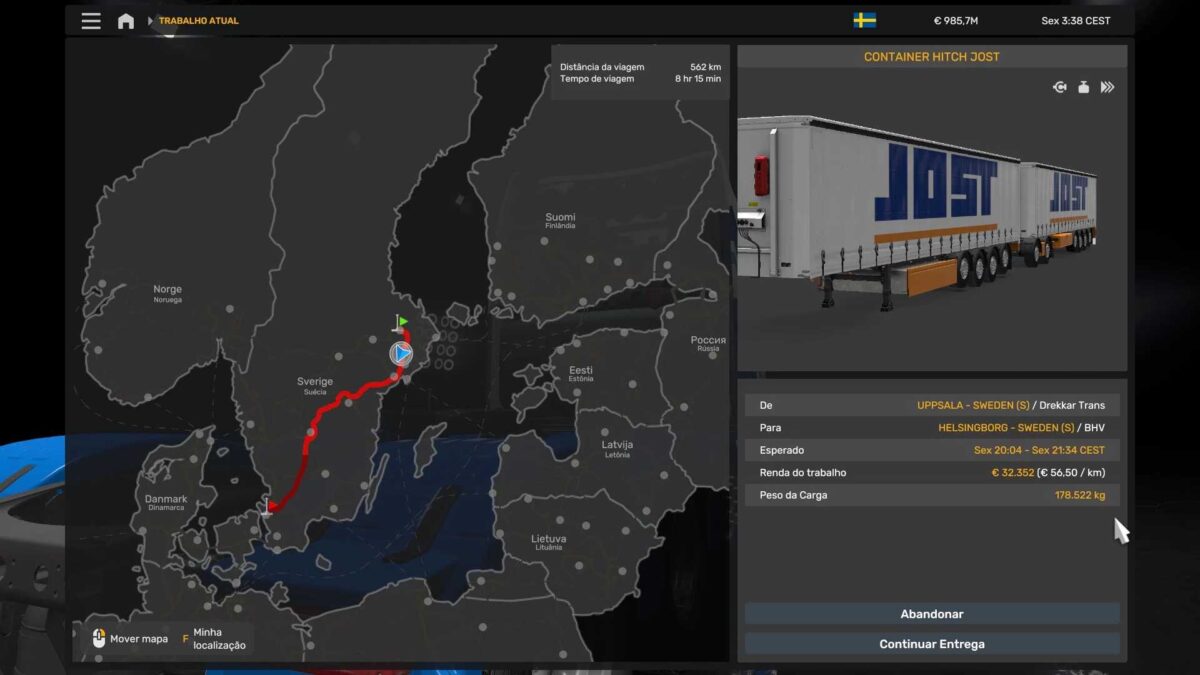
Task: Expand the breadcrumb chevron next to TRABALHO ATUAL
Action: tap(148, 20)
